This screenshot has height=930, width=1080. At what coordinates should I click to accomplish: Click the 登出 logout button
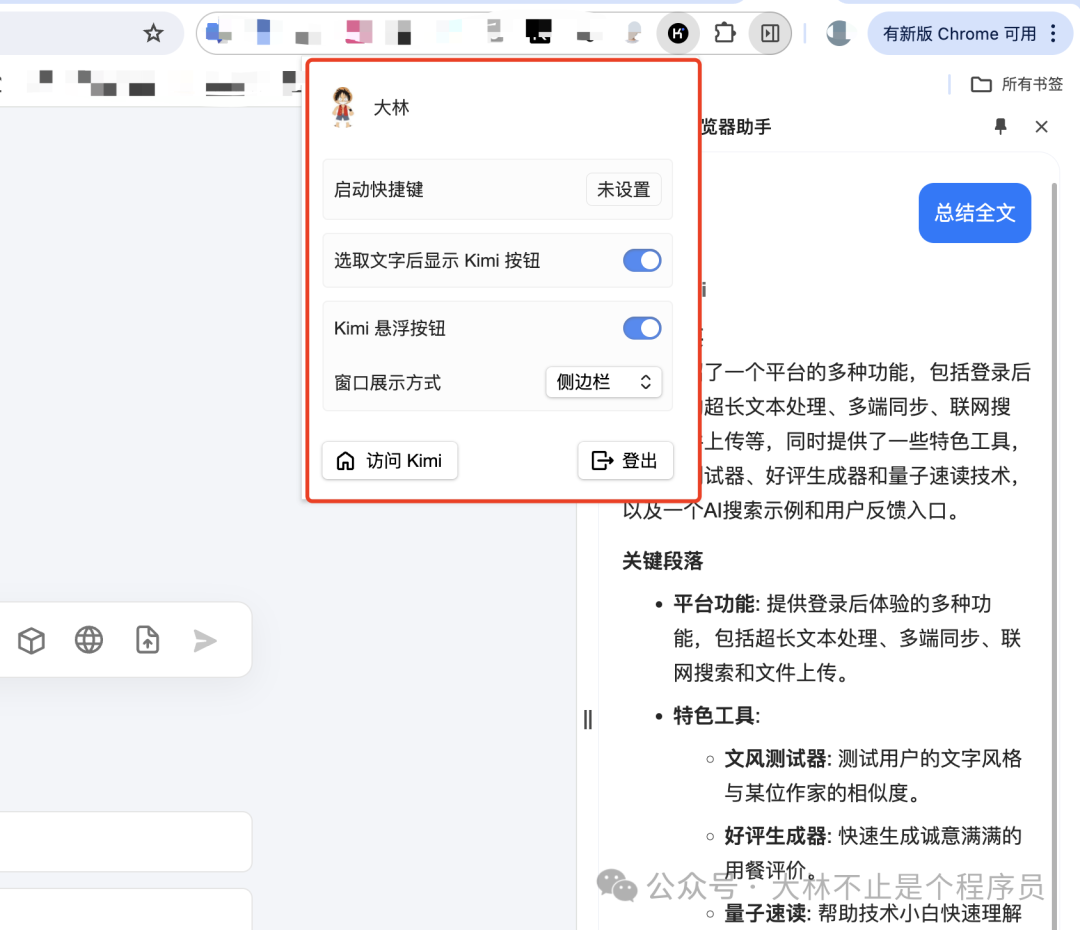(625, 460)
